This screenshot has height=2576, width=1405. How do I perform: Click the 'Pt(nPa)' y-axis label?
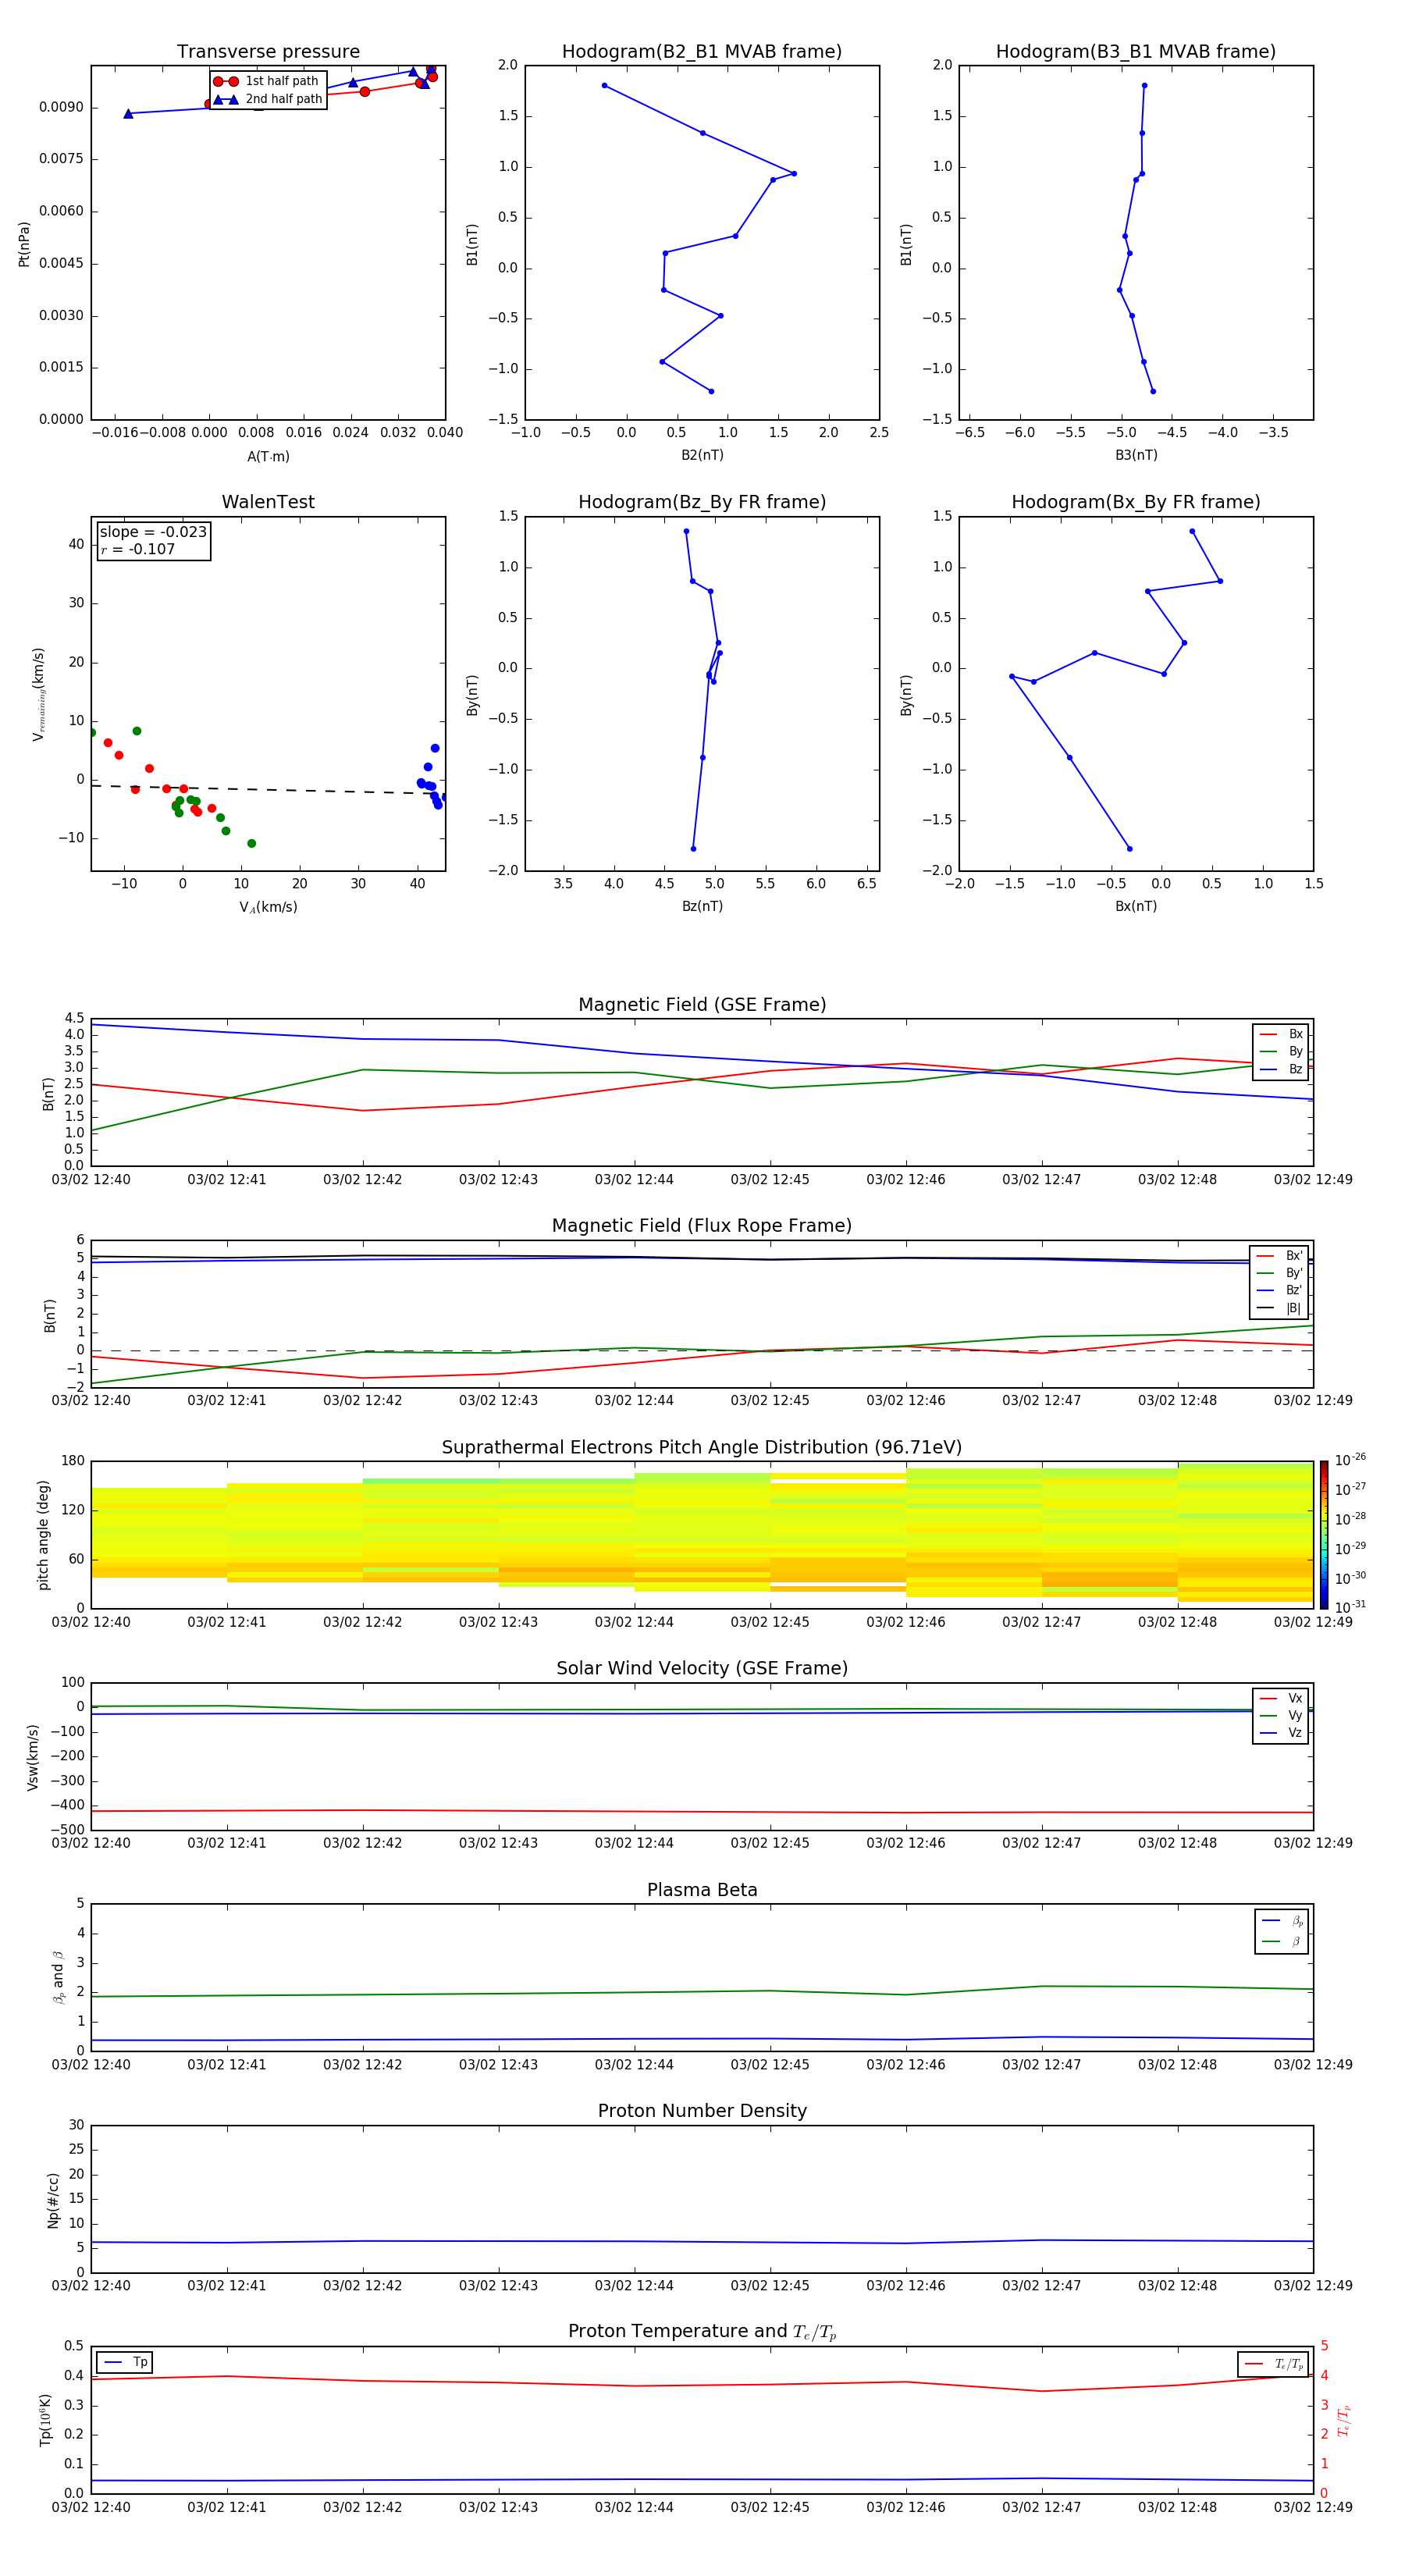click(x=24, y=244)
